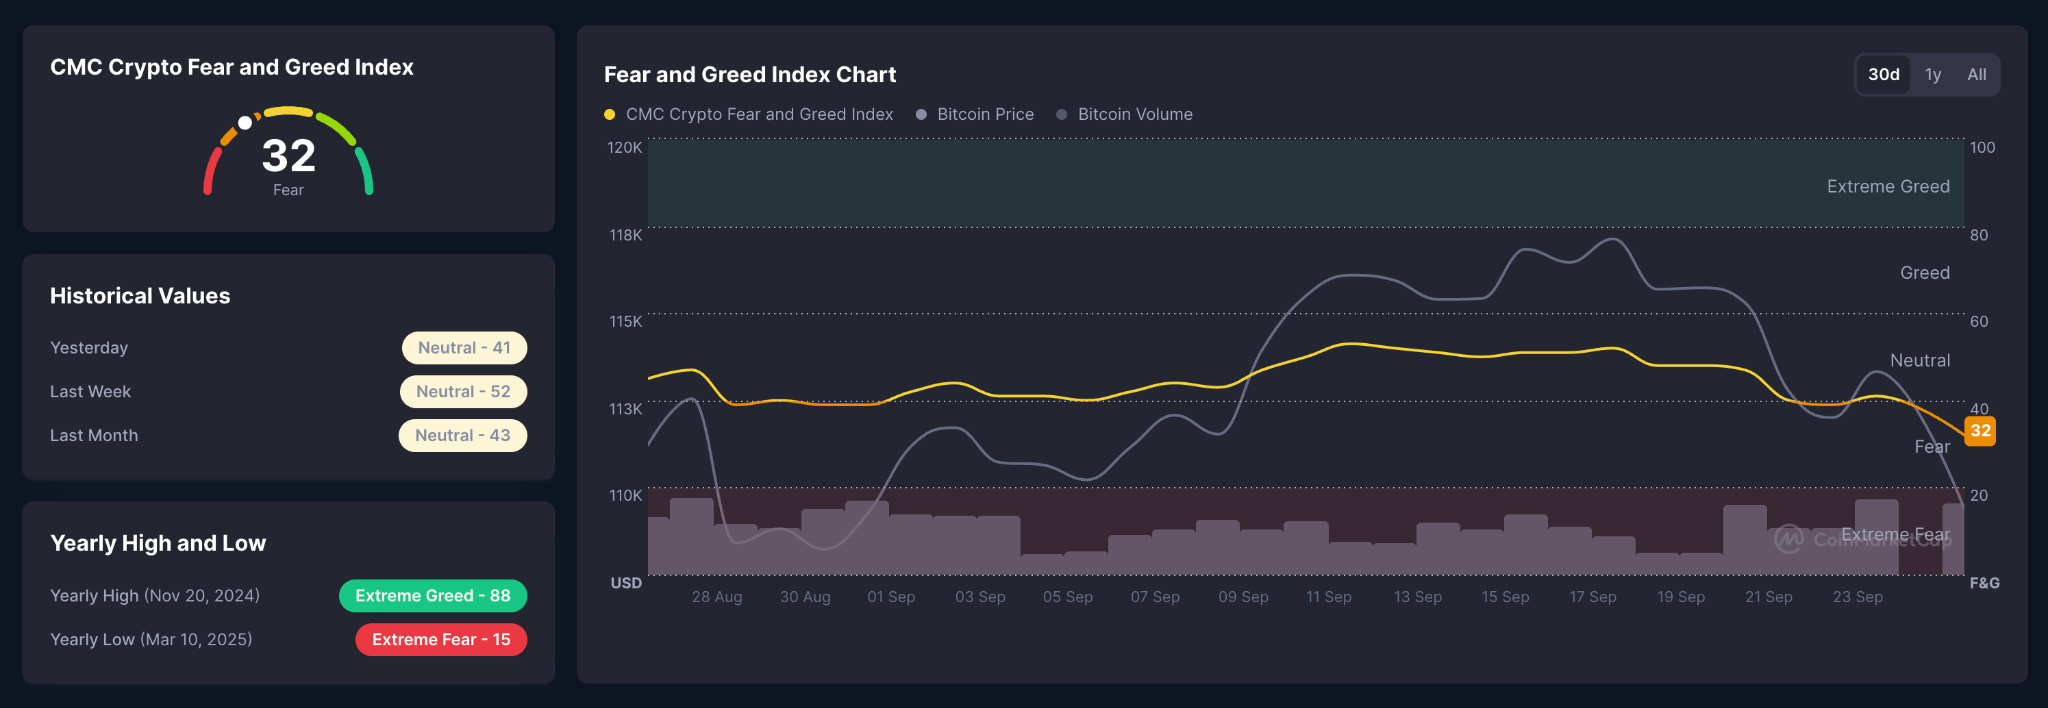Click the Bitcoin Price legend dot

point(921,115)
